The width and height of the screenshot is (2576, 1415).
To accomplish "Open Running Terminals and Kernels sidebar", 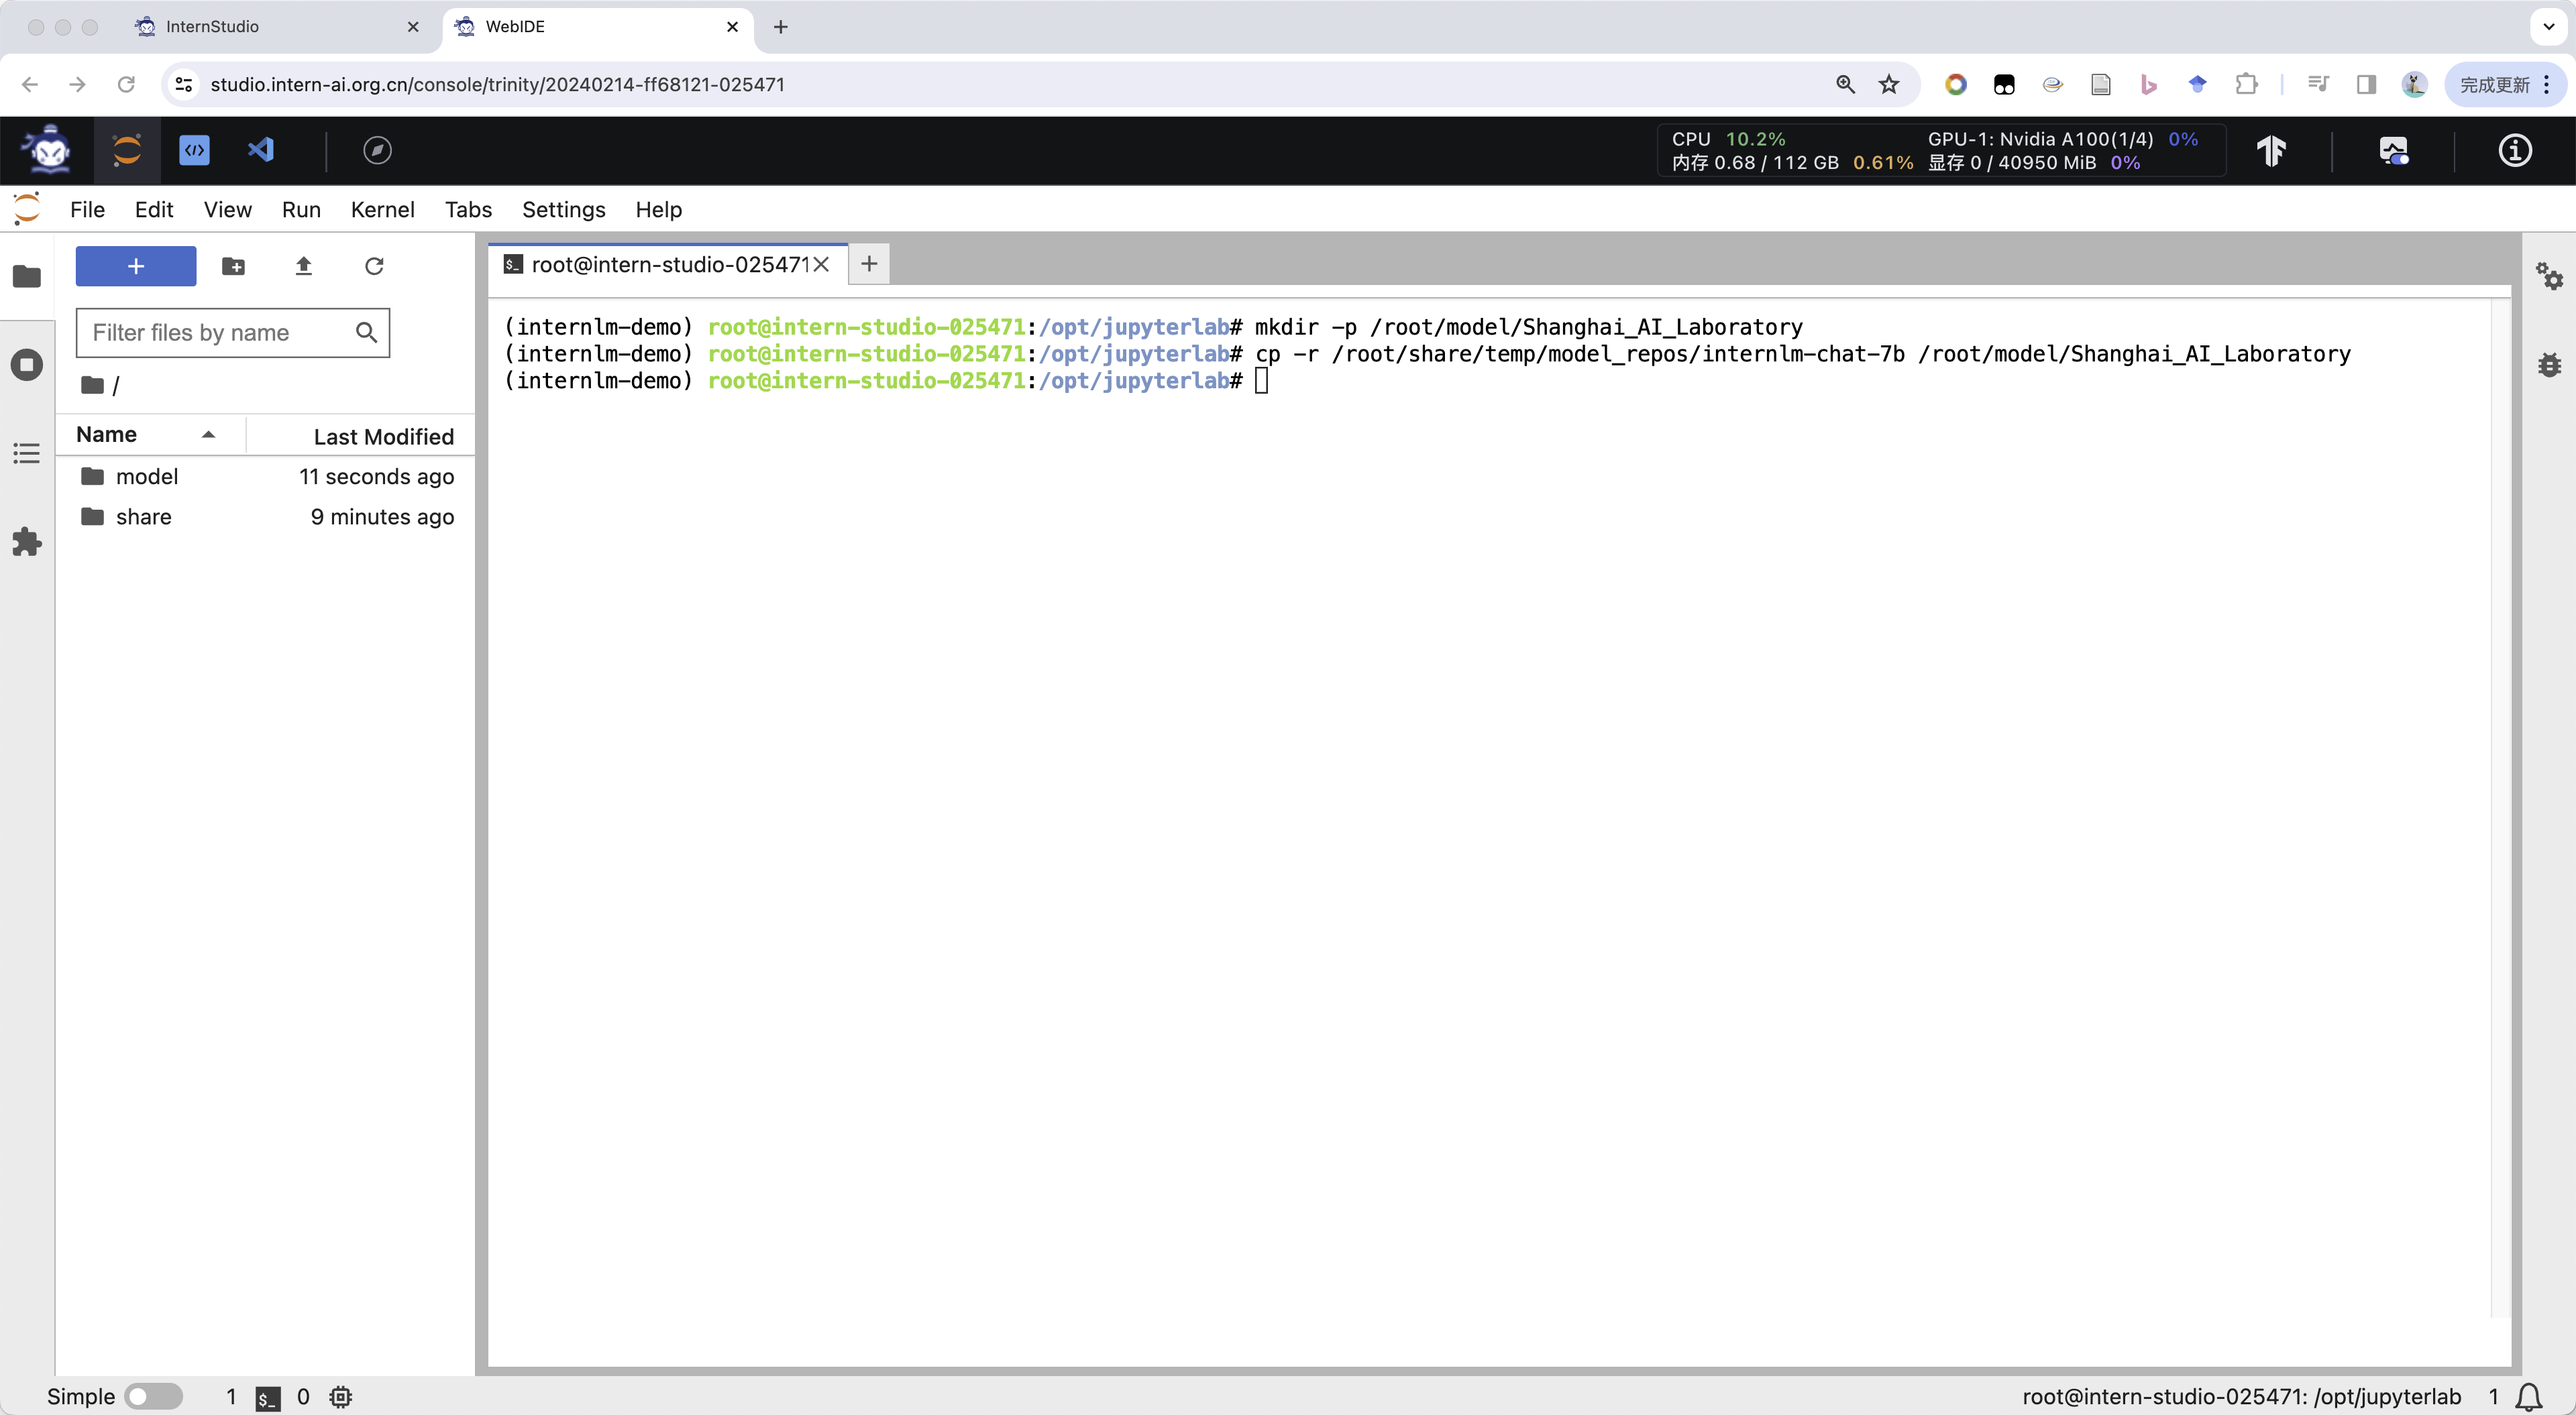I will coord(27,364).
